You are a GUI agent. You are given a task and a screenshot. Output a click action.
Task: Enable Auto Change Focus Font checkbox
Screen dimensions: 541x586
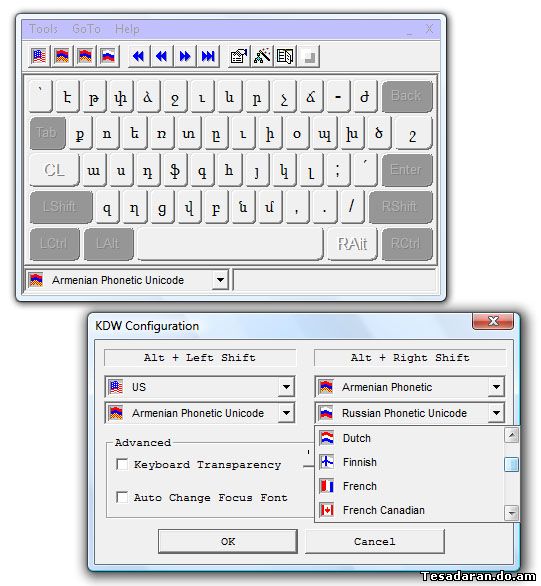122,497
